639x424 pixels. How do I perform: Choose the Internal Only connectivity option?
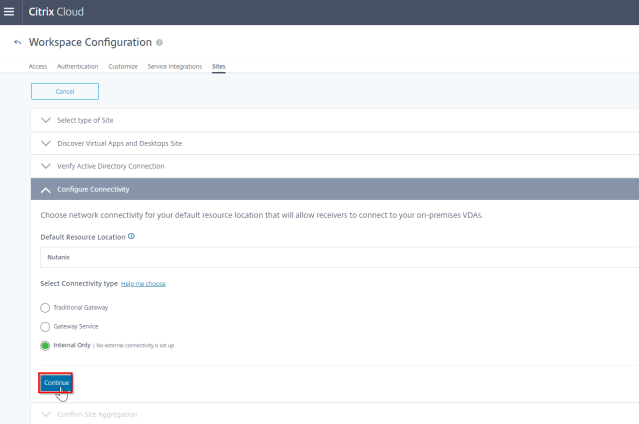(x=44, y=345)
